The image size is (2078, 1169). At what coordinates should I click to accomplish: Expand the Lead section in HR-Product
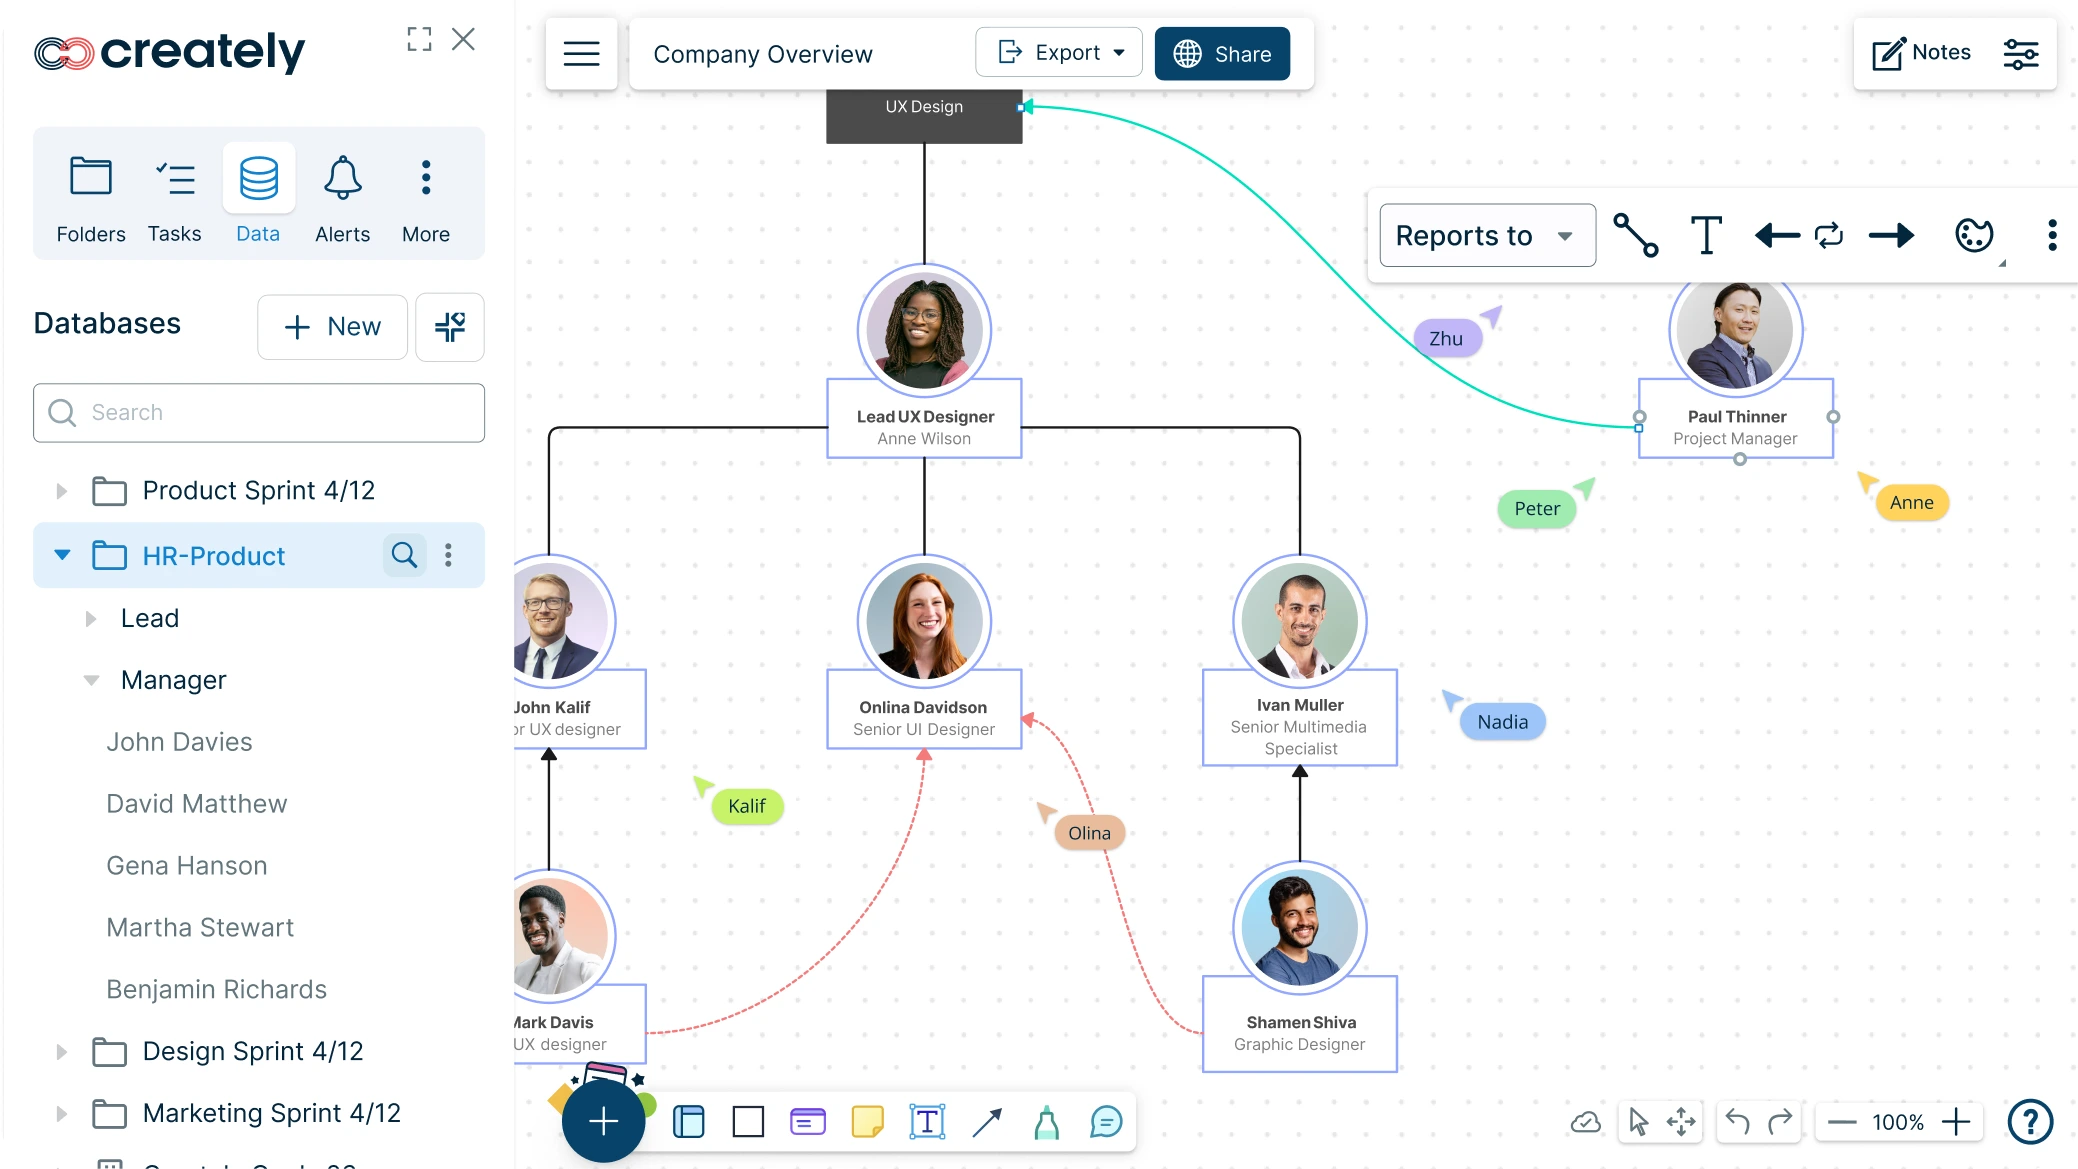point(91,617)
